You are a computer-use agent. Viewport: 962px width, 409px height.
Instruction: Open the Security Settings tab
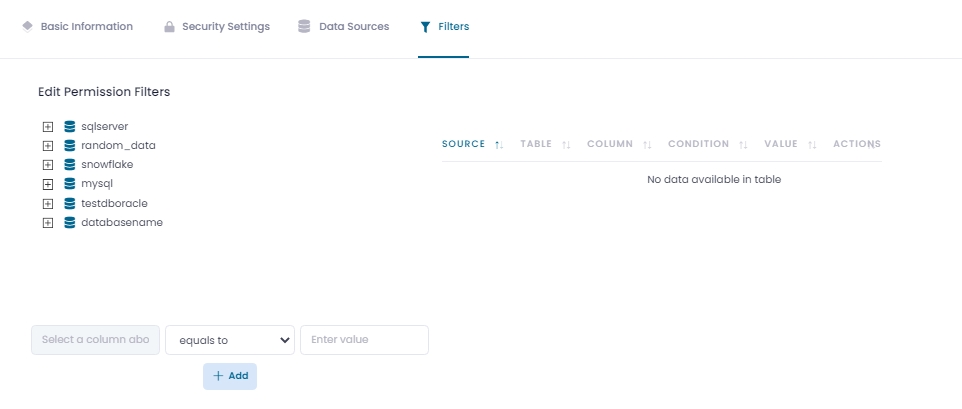pyautogui.click(x=216, y=27)
